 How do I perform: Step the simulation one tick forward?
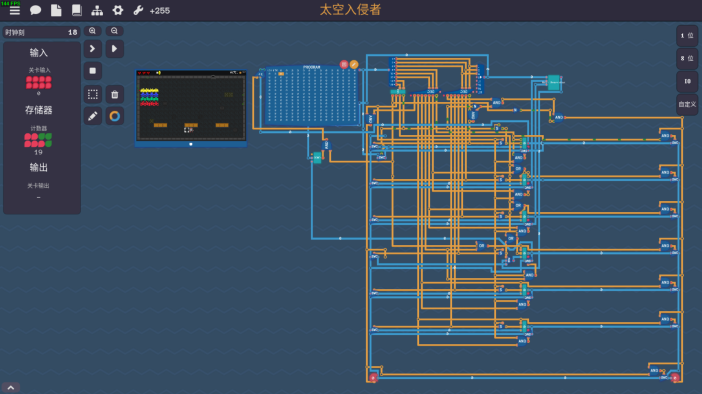click(x=93, y=48)
